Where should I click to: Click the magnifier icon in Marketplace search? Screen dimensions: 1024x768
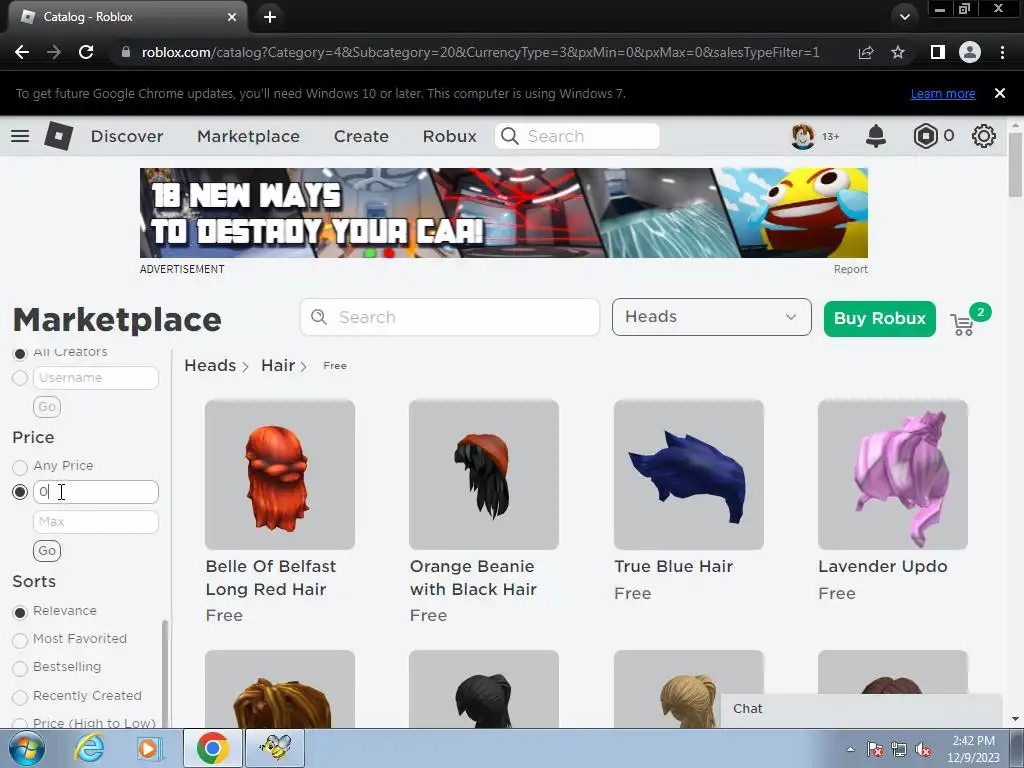pos(319,317)
